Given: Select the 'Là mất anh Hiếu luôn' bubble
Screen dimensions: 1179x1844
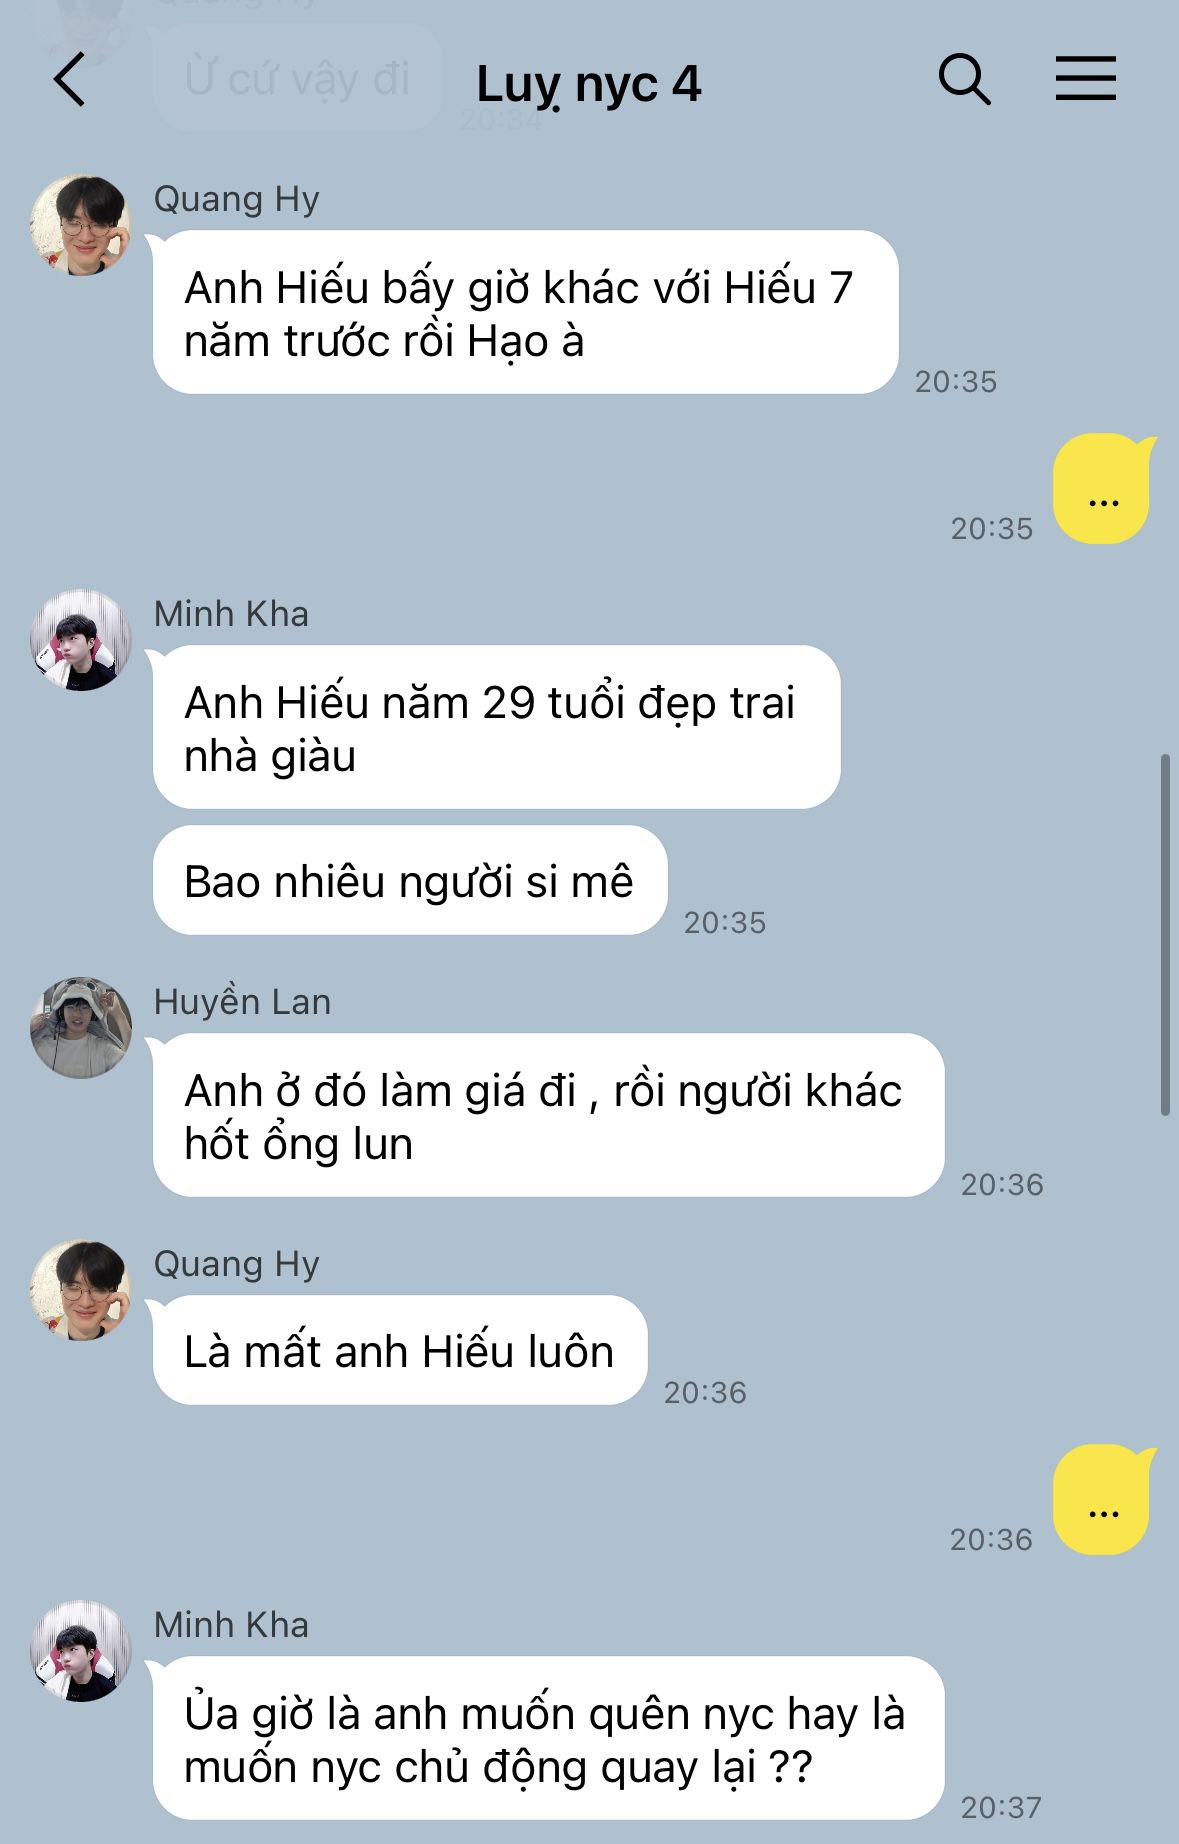Looking at the screenshot, I should pyautogui.click(x=400, y=1351).
